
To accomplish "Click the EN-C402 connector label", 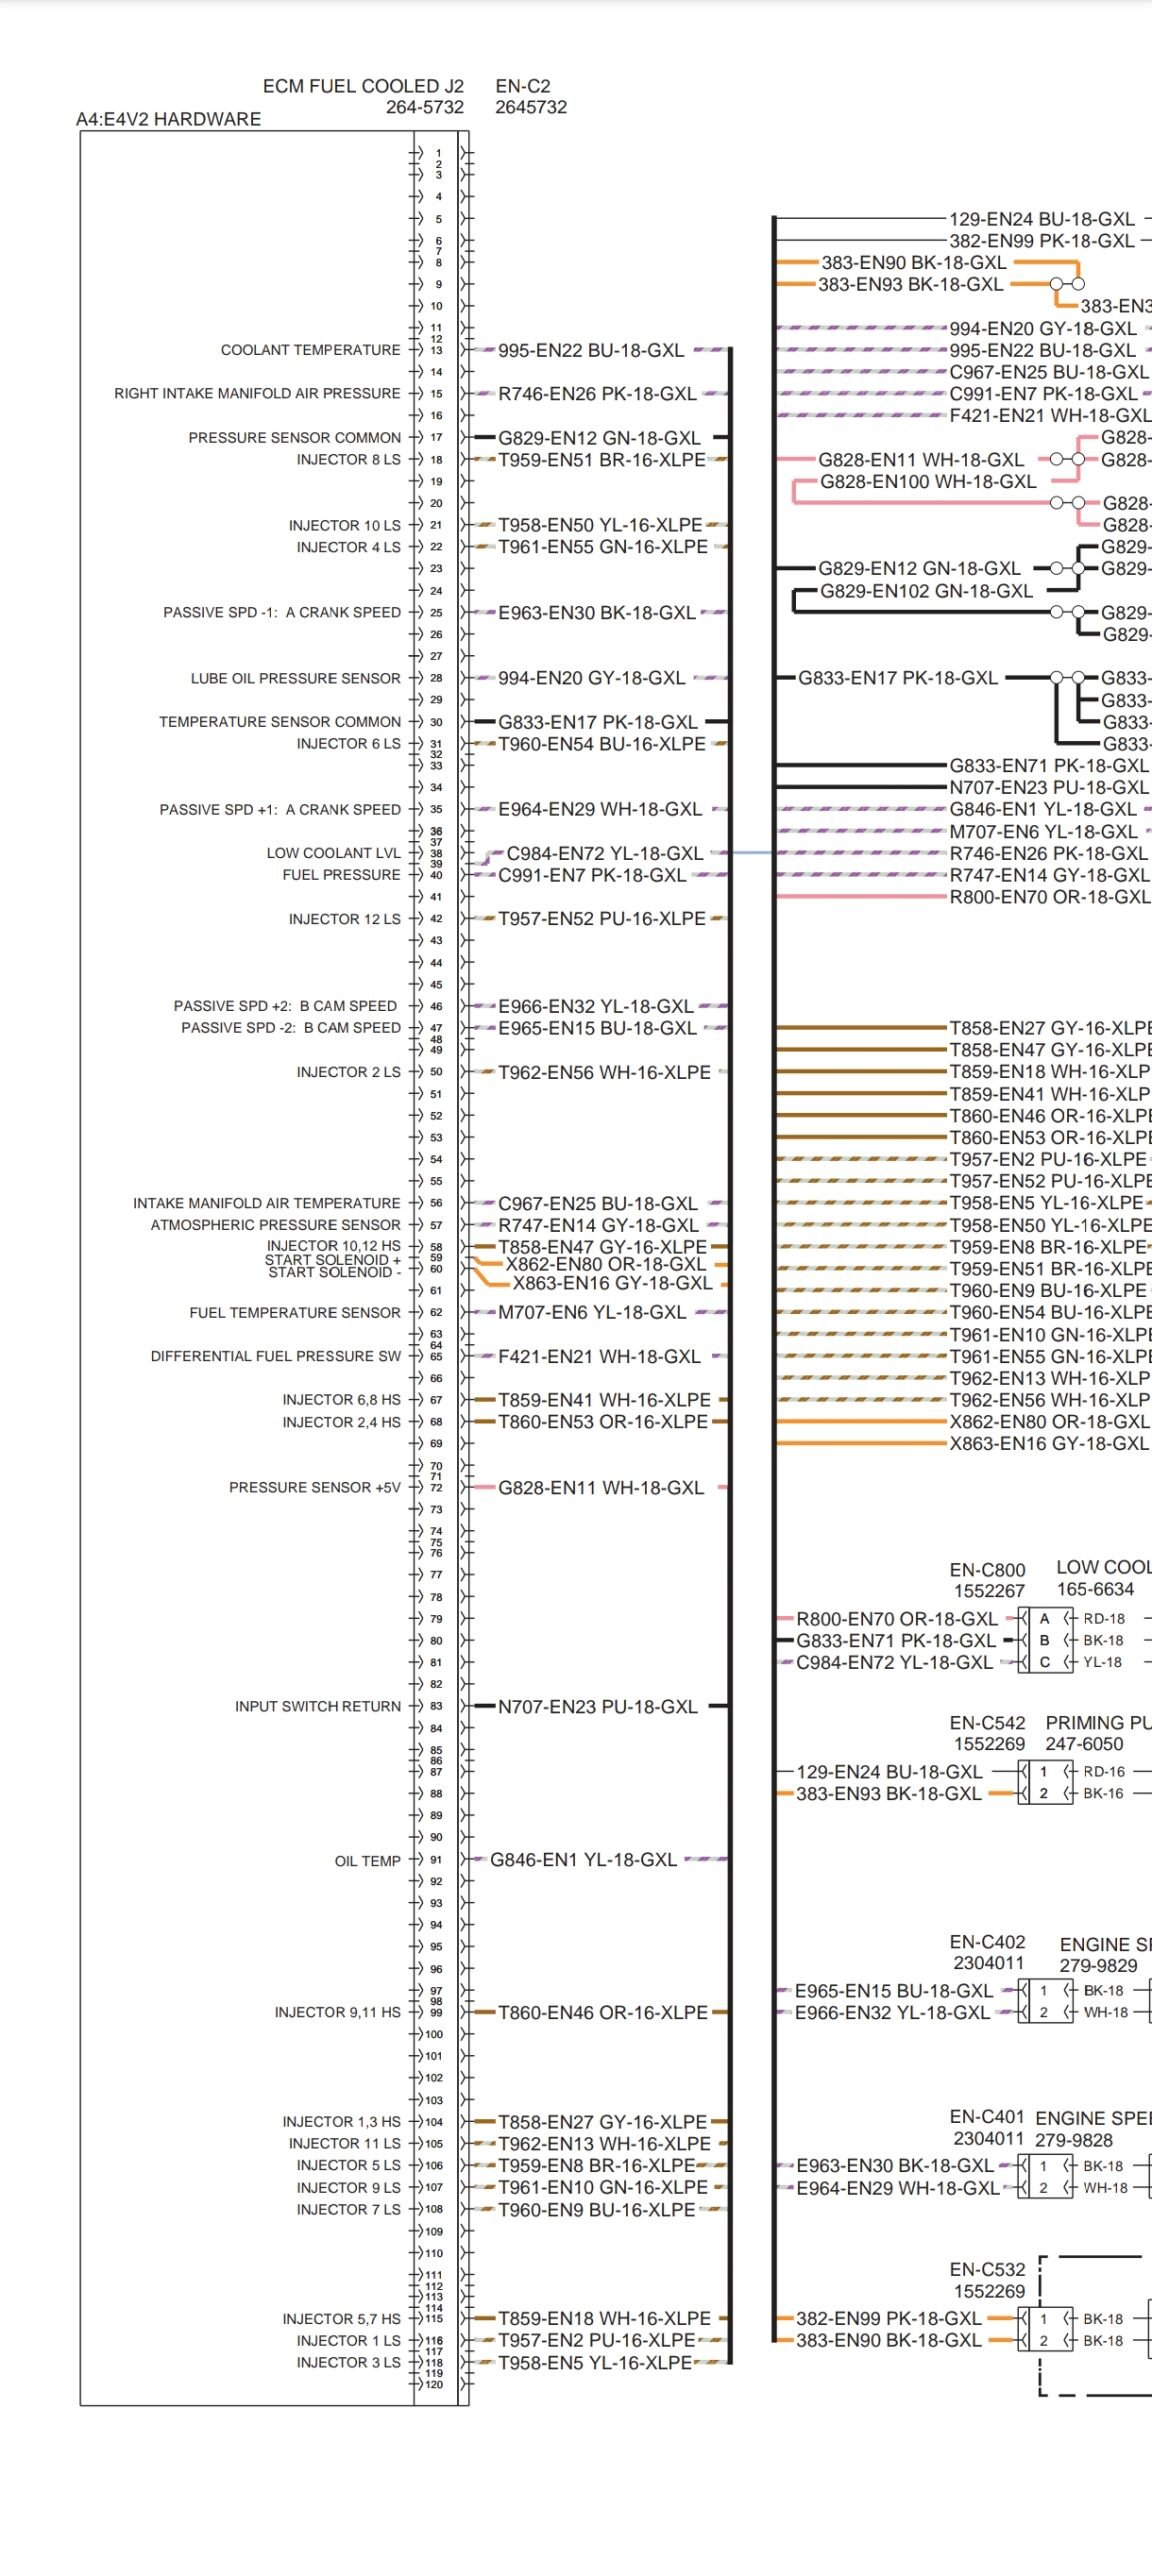I will pyautogui.click(x=987, y=1941).
